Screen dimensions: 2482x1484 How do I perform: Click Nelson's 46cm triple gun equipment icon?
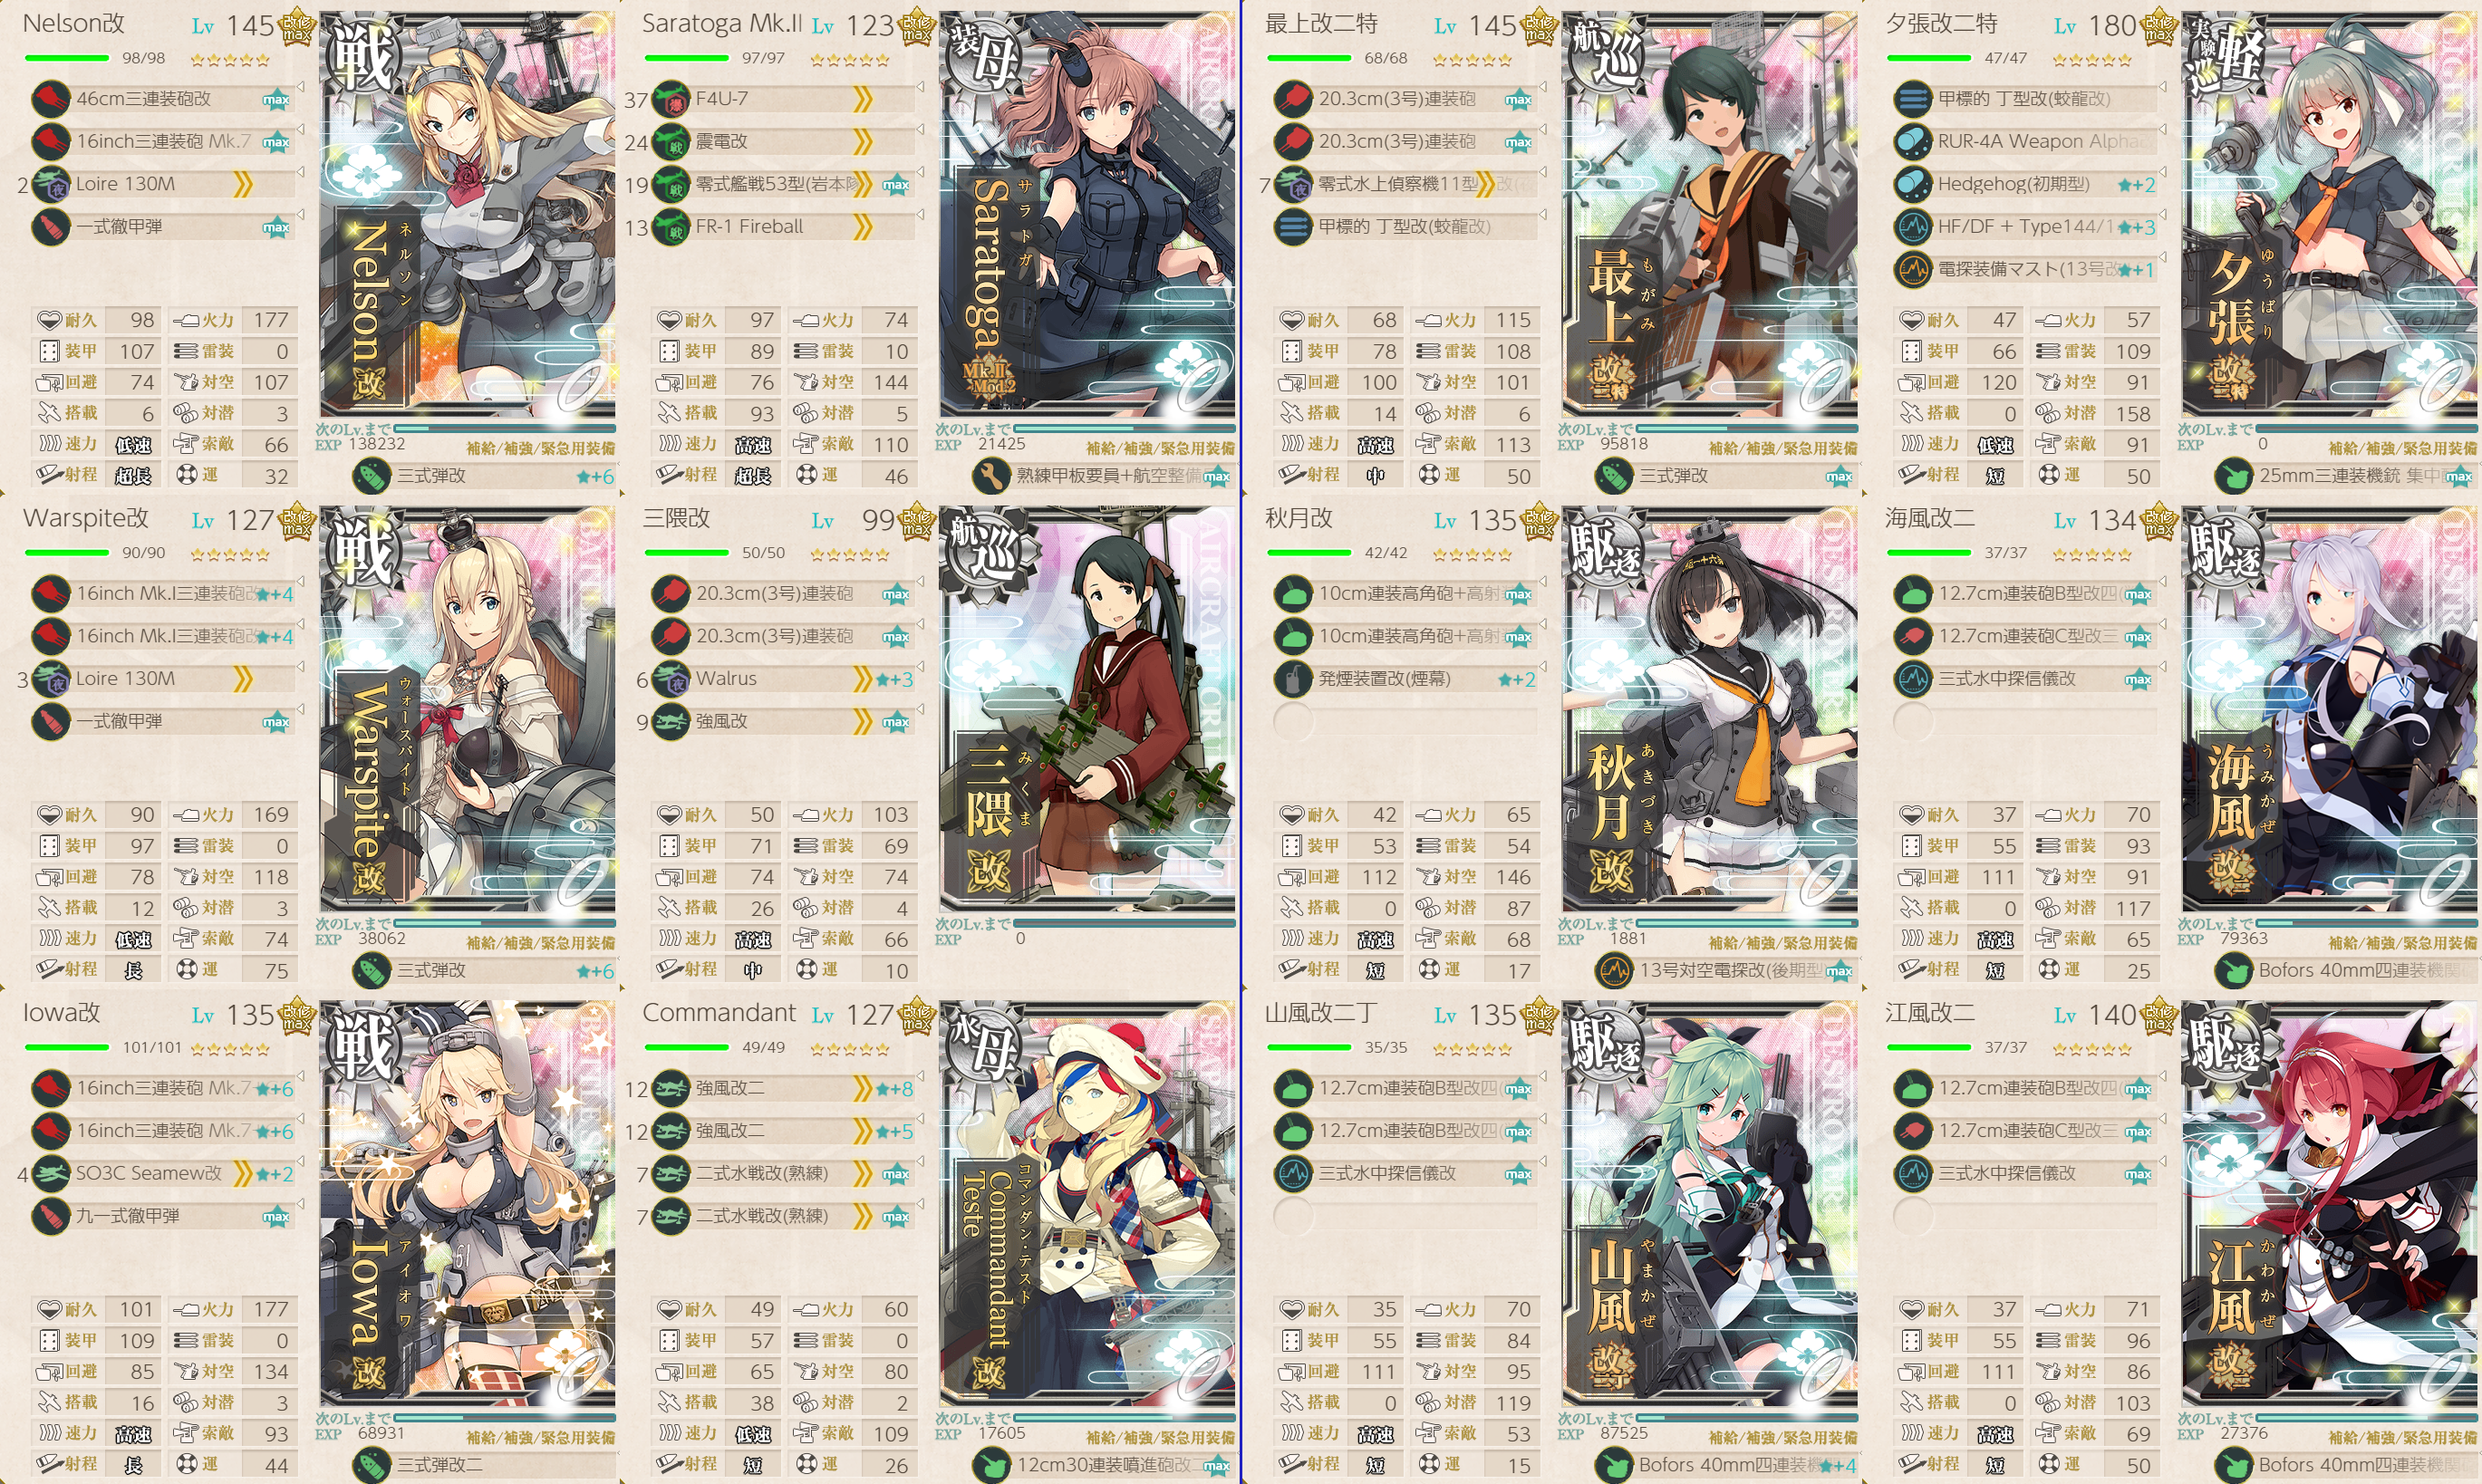tap(50, 99)
